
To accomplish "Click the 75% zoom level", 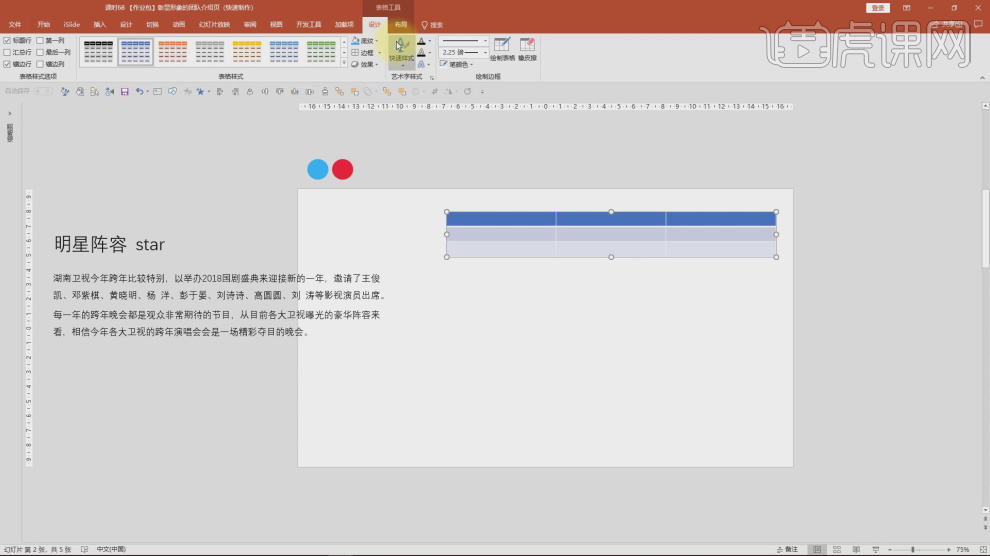I will [x=963, y=550].
